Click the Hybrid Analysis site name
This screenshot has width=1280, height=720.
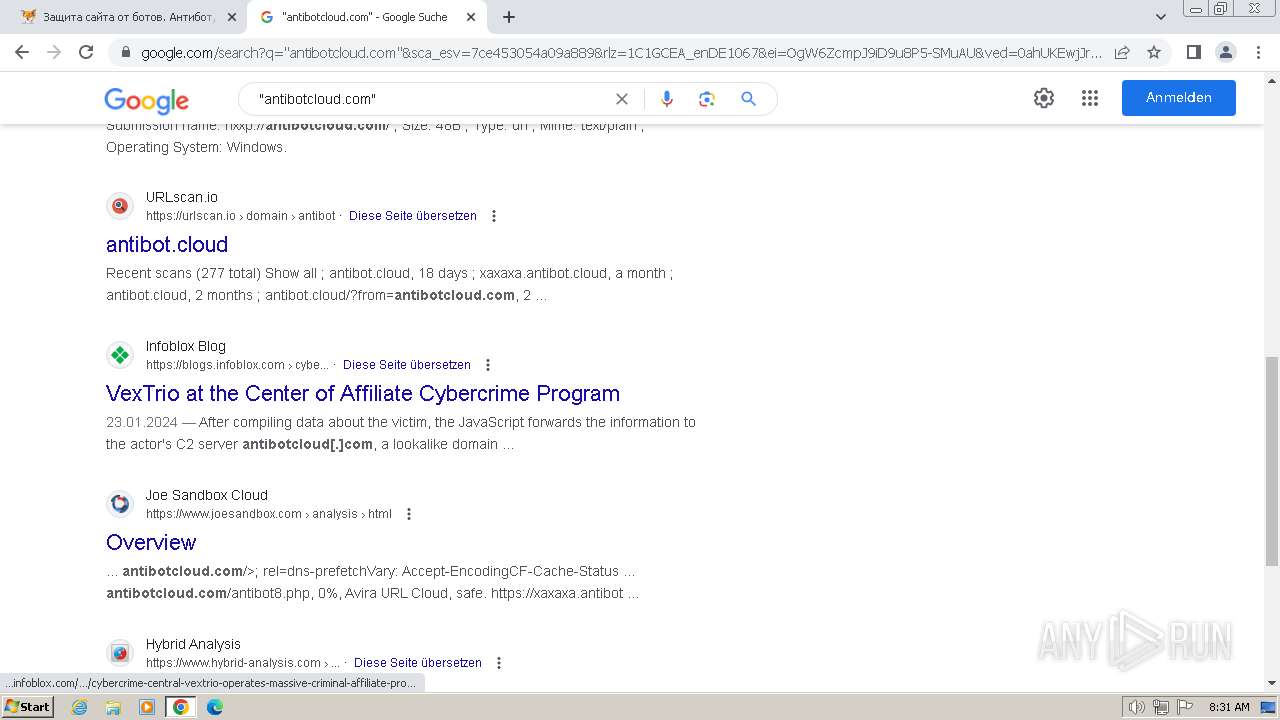pyautogui.click(x=193, y=644)
